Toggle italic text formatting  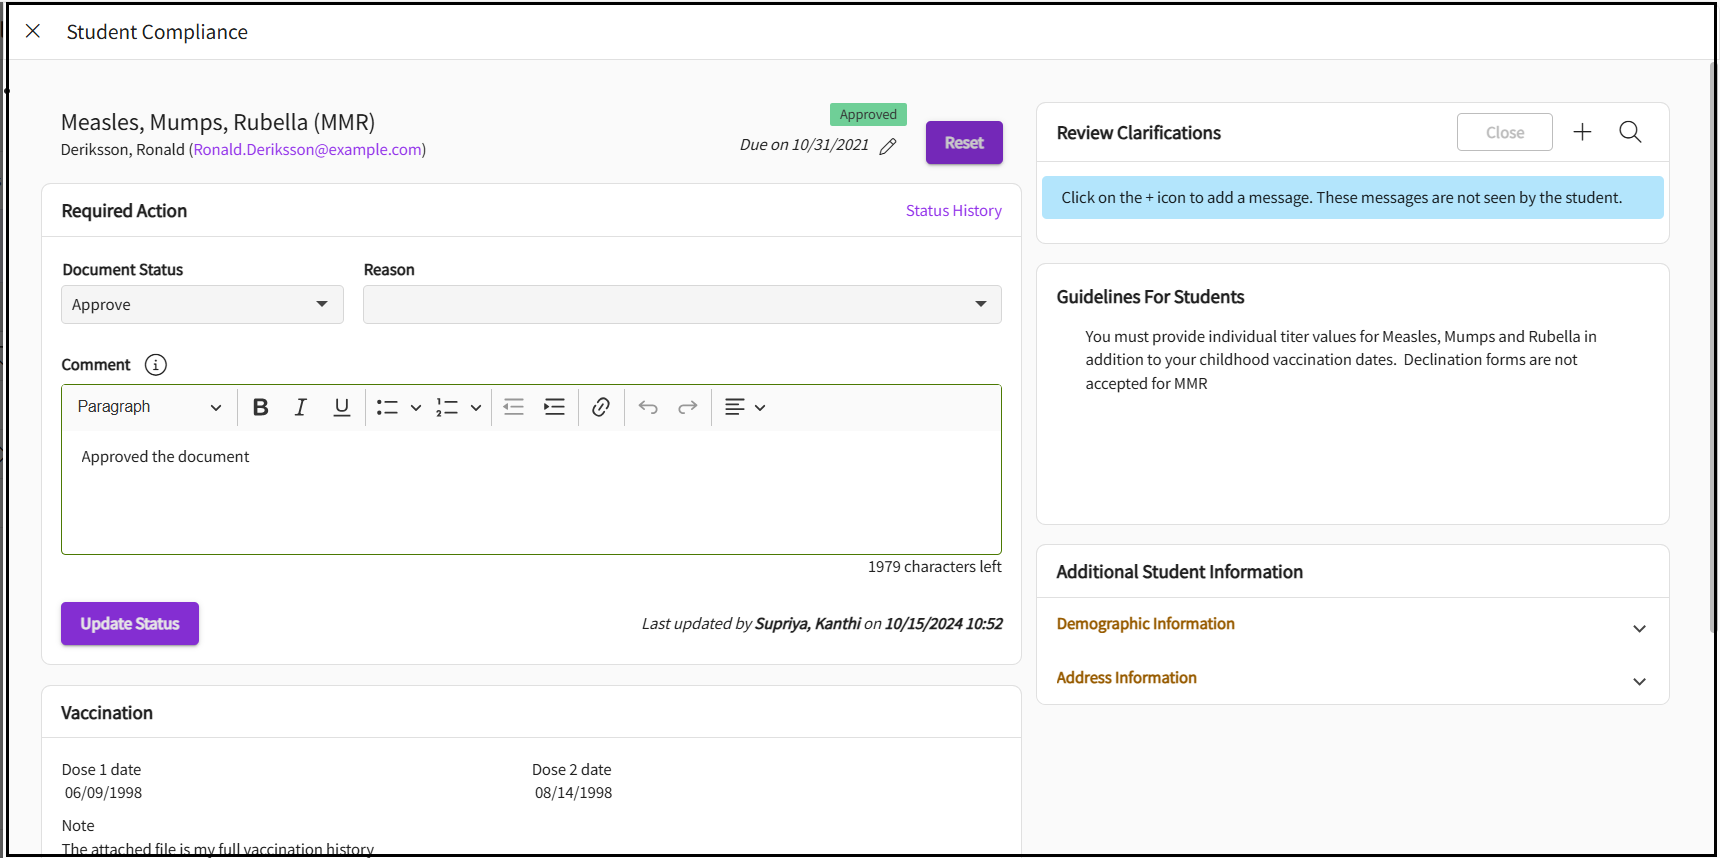click(x=300, y=407)
